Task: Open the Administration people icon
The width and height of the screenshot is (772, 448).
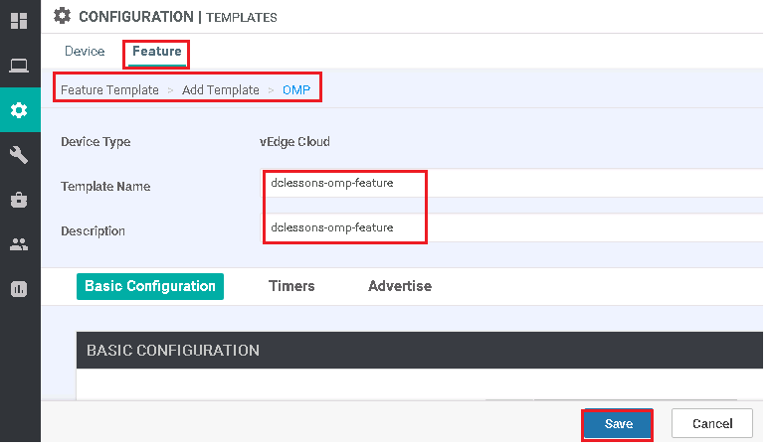Action: [x=19, y=244]
